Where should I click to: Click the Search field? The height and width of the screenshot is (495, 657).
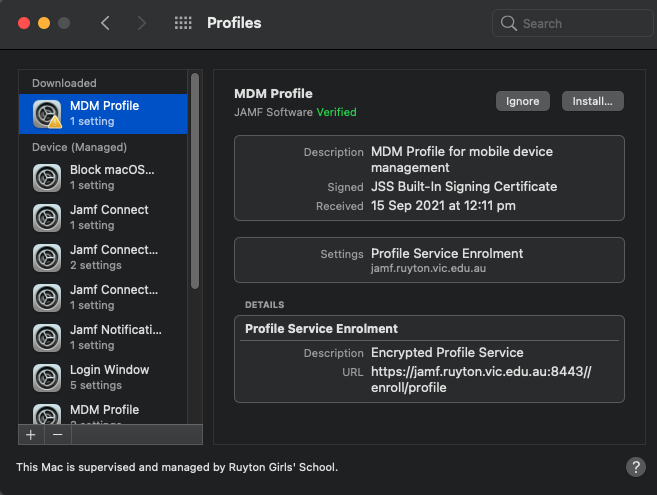coord(573,23)
